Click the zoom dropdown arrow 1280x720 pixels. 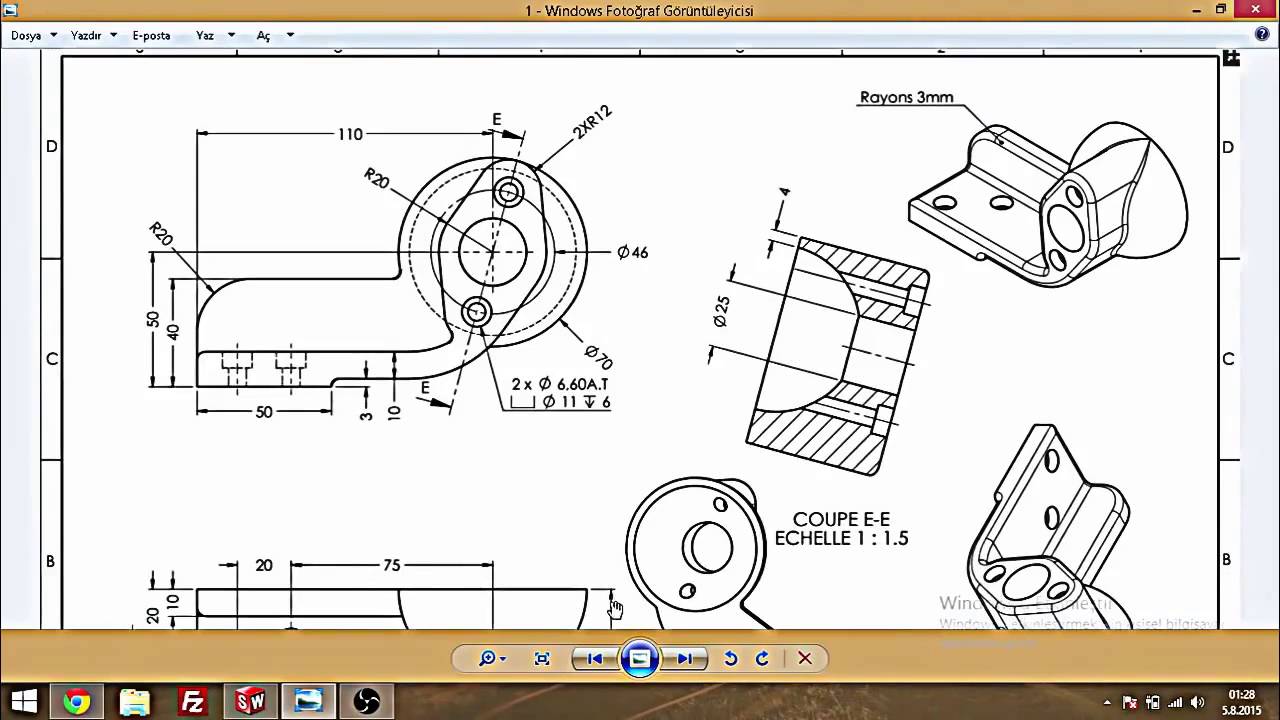502,659
